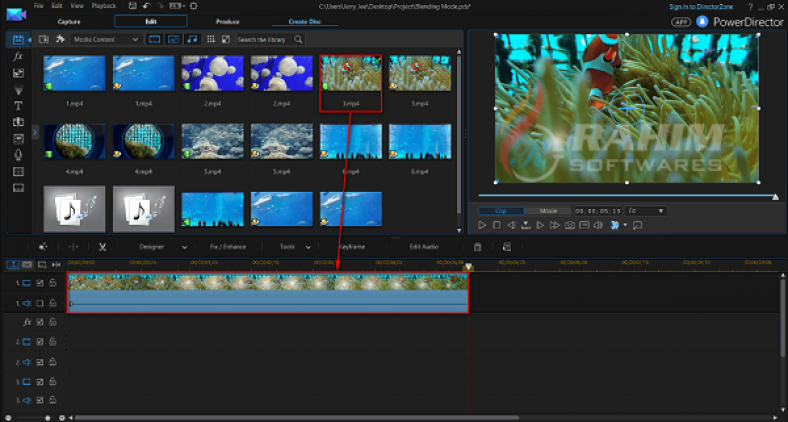Show only audio files in library
The image size is (788, 422).
tap(191, 40)
